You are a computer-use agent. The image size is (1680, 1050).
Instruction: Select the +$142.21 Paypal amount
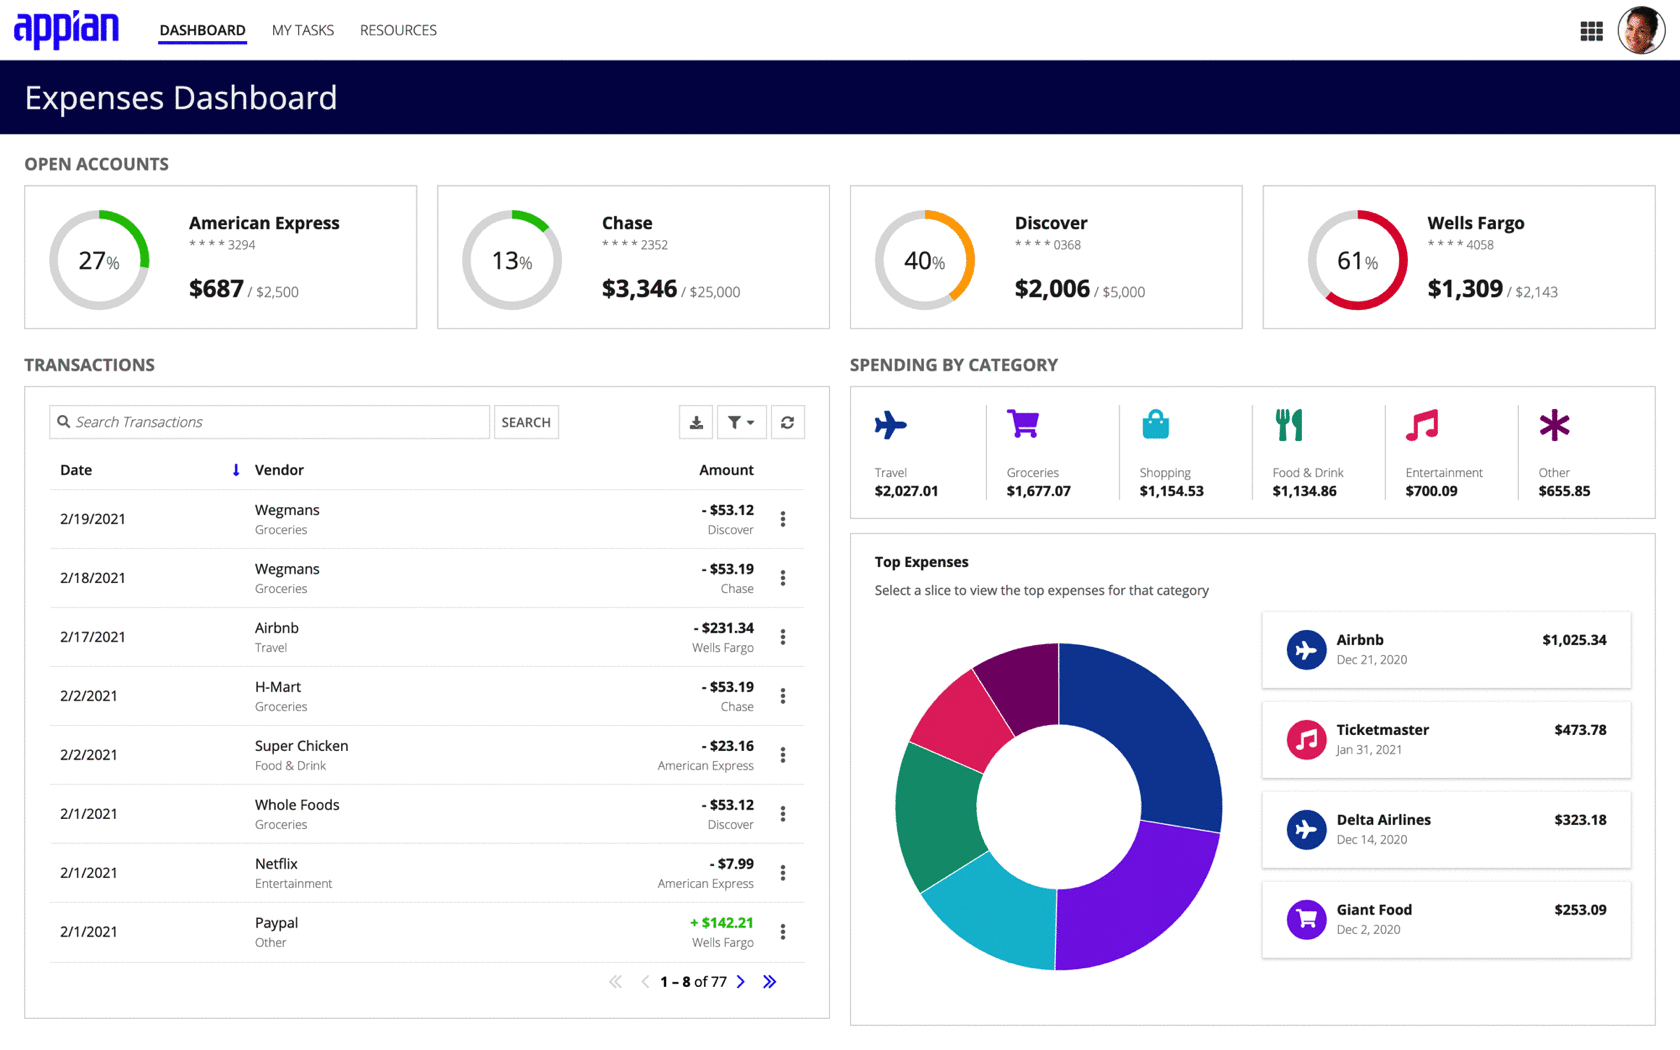pyautogui.click(x=721, y=923)
